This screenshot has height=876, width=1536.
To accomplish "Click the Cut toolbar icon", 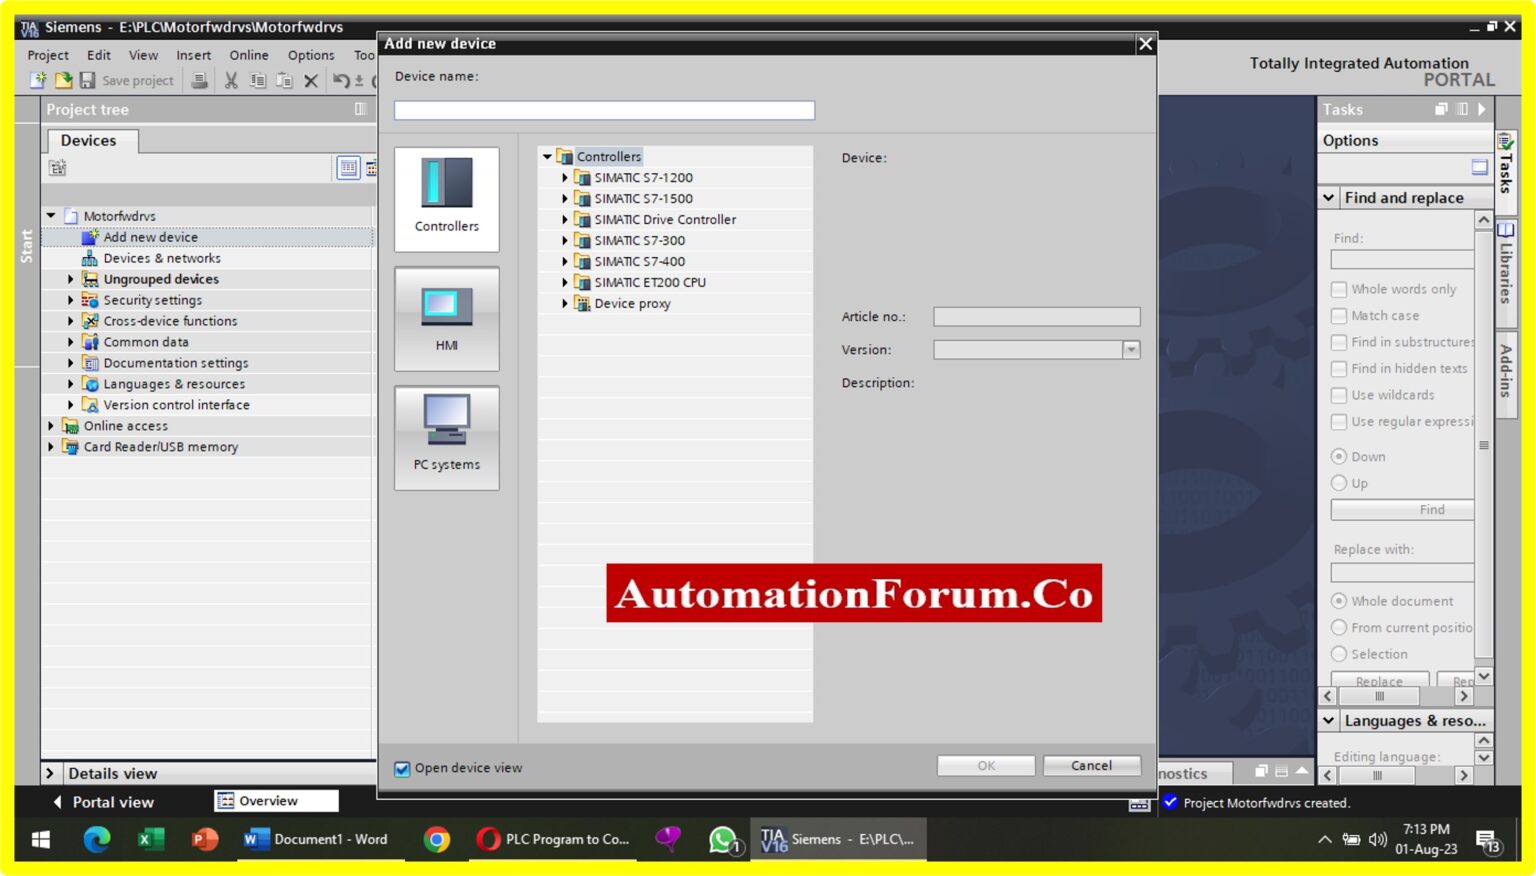I will [x=231, y=80].
